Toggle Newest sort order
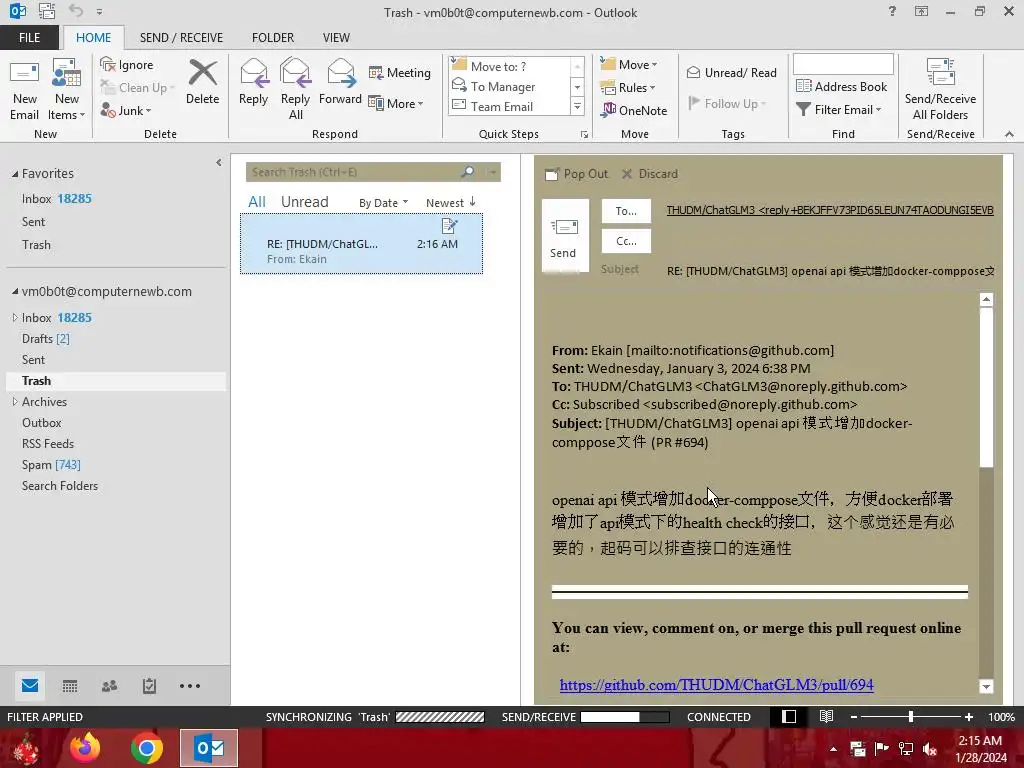Screen dimensions: 1024x768 [451, 203]
